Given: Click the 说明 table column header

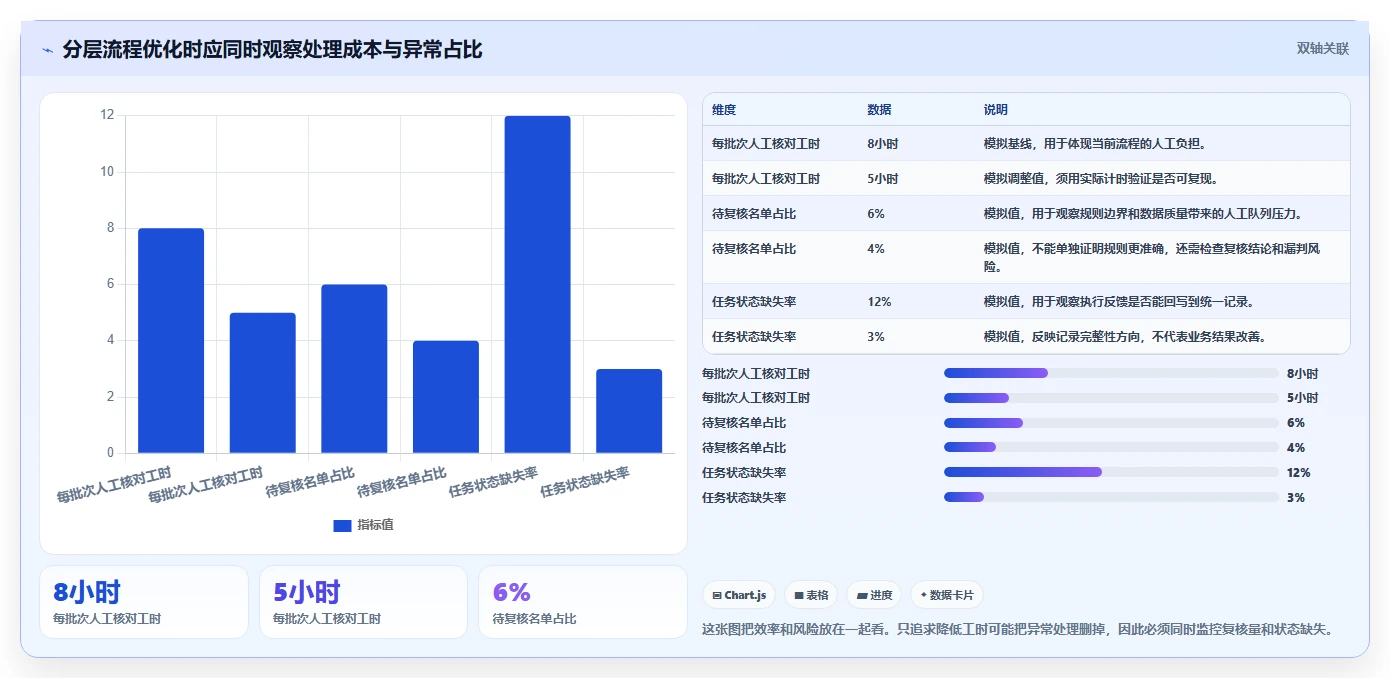Looking at the screenshot, I should (996, 110).
